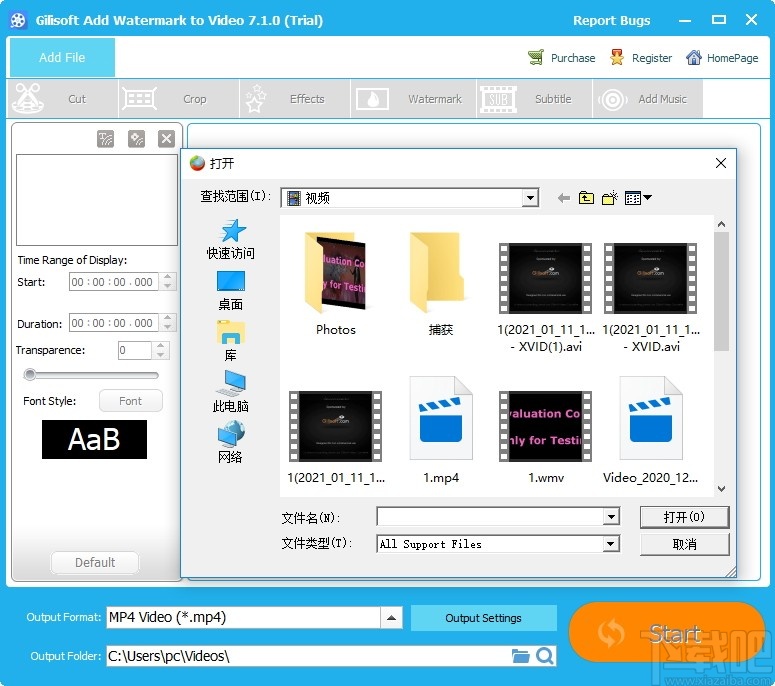Image resolution: width=775 pixels, height=686 pixels.
Task: Select the Cut scissors tool
Action: click(x=28, y=98)
